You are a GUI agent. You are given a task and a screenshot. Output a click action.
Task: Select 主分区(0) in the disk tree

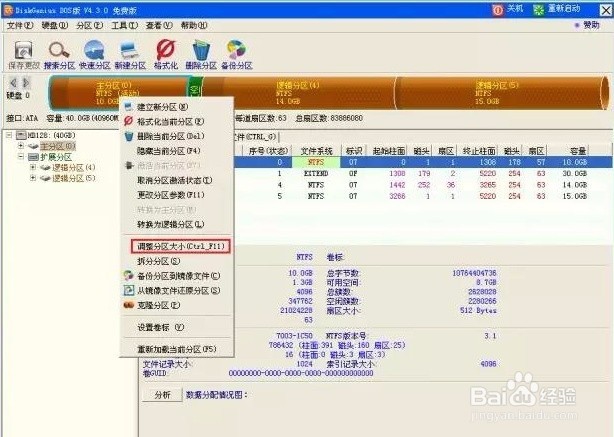pos(58,146)
